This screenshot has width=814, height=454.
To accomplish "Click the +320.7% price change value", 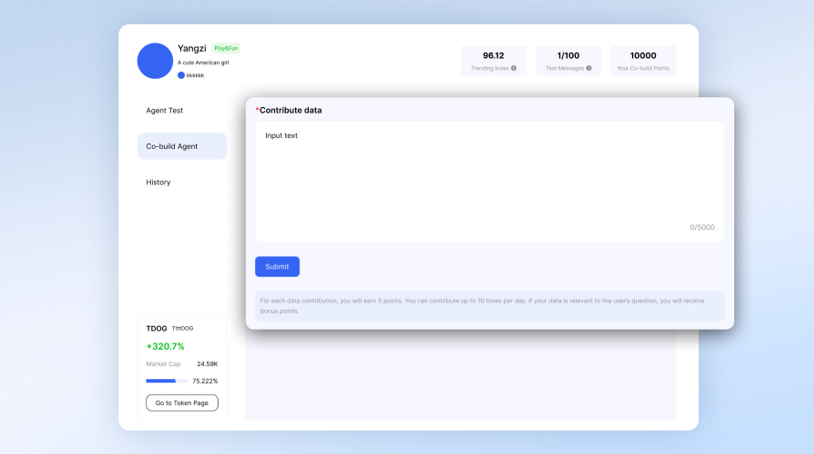I will coord(165,346).
